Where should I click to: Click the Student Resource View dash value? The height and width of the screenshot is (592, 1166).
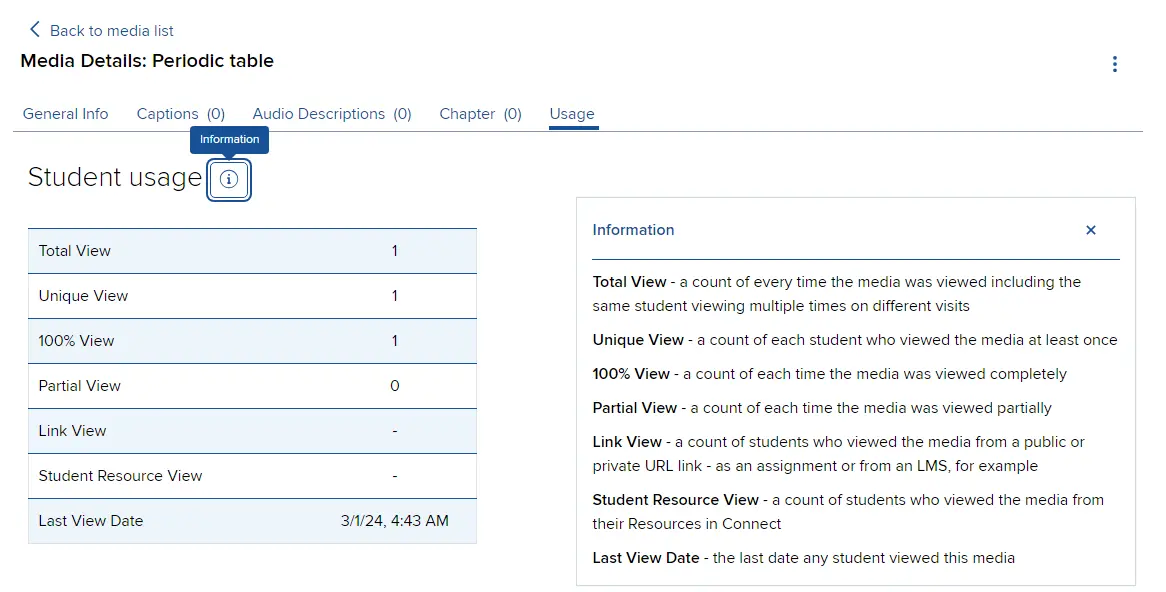(x=395, y=476)
